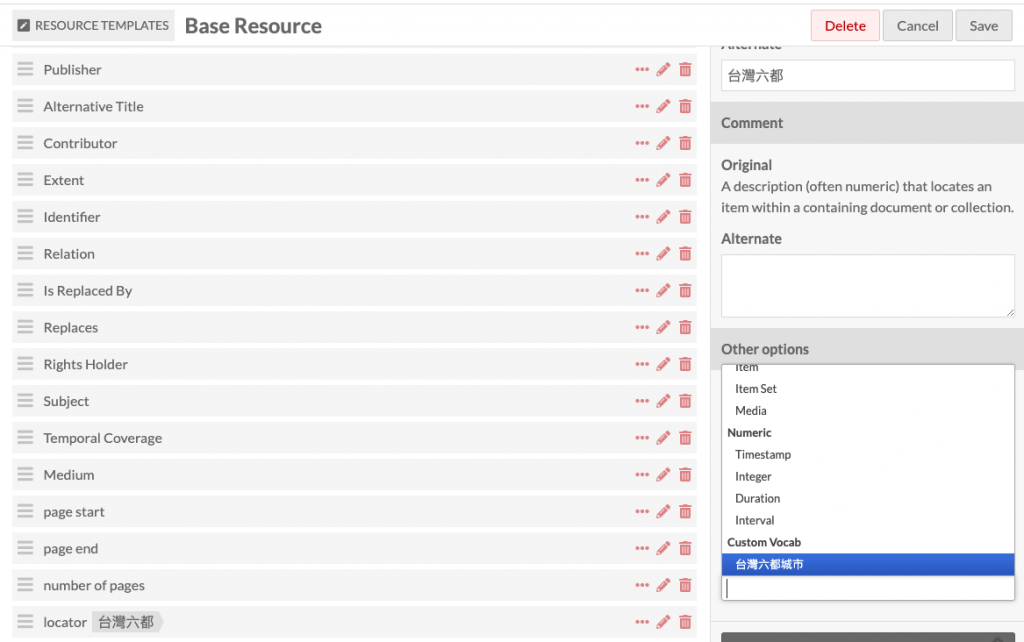
Task: Click the pencil icon for the locator row
Action: (x=663, y=622)
